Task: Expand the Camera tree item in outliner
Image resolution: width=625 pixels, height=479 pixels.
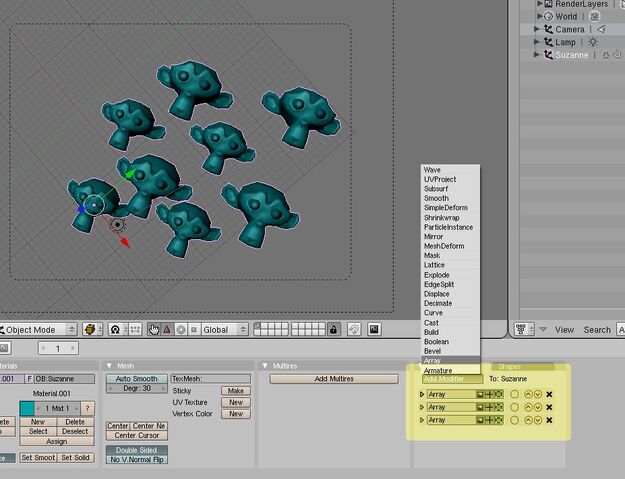Action: [x=537, y=29]
